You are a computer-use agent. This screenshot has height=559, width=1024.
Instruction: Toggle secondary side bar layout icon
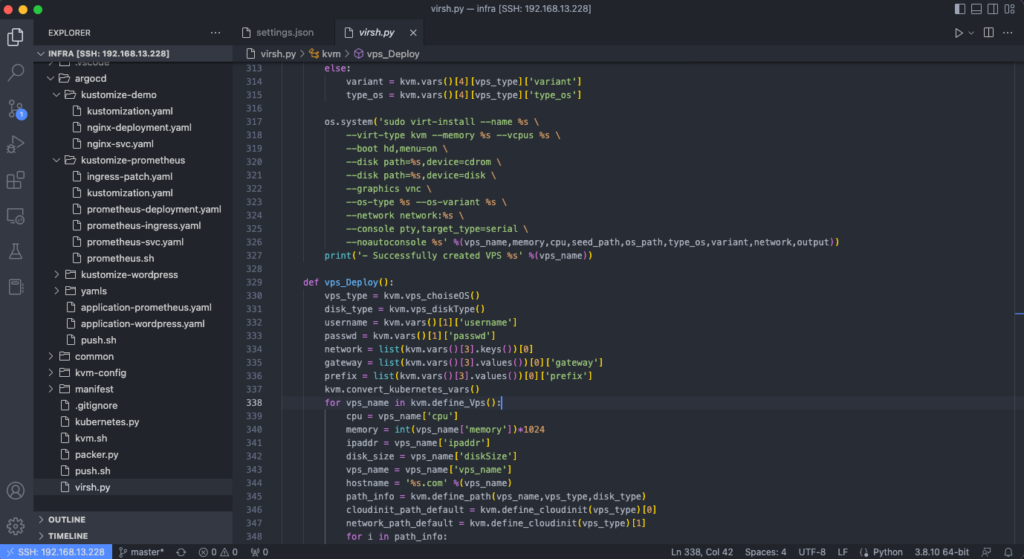point(993,8)
